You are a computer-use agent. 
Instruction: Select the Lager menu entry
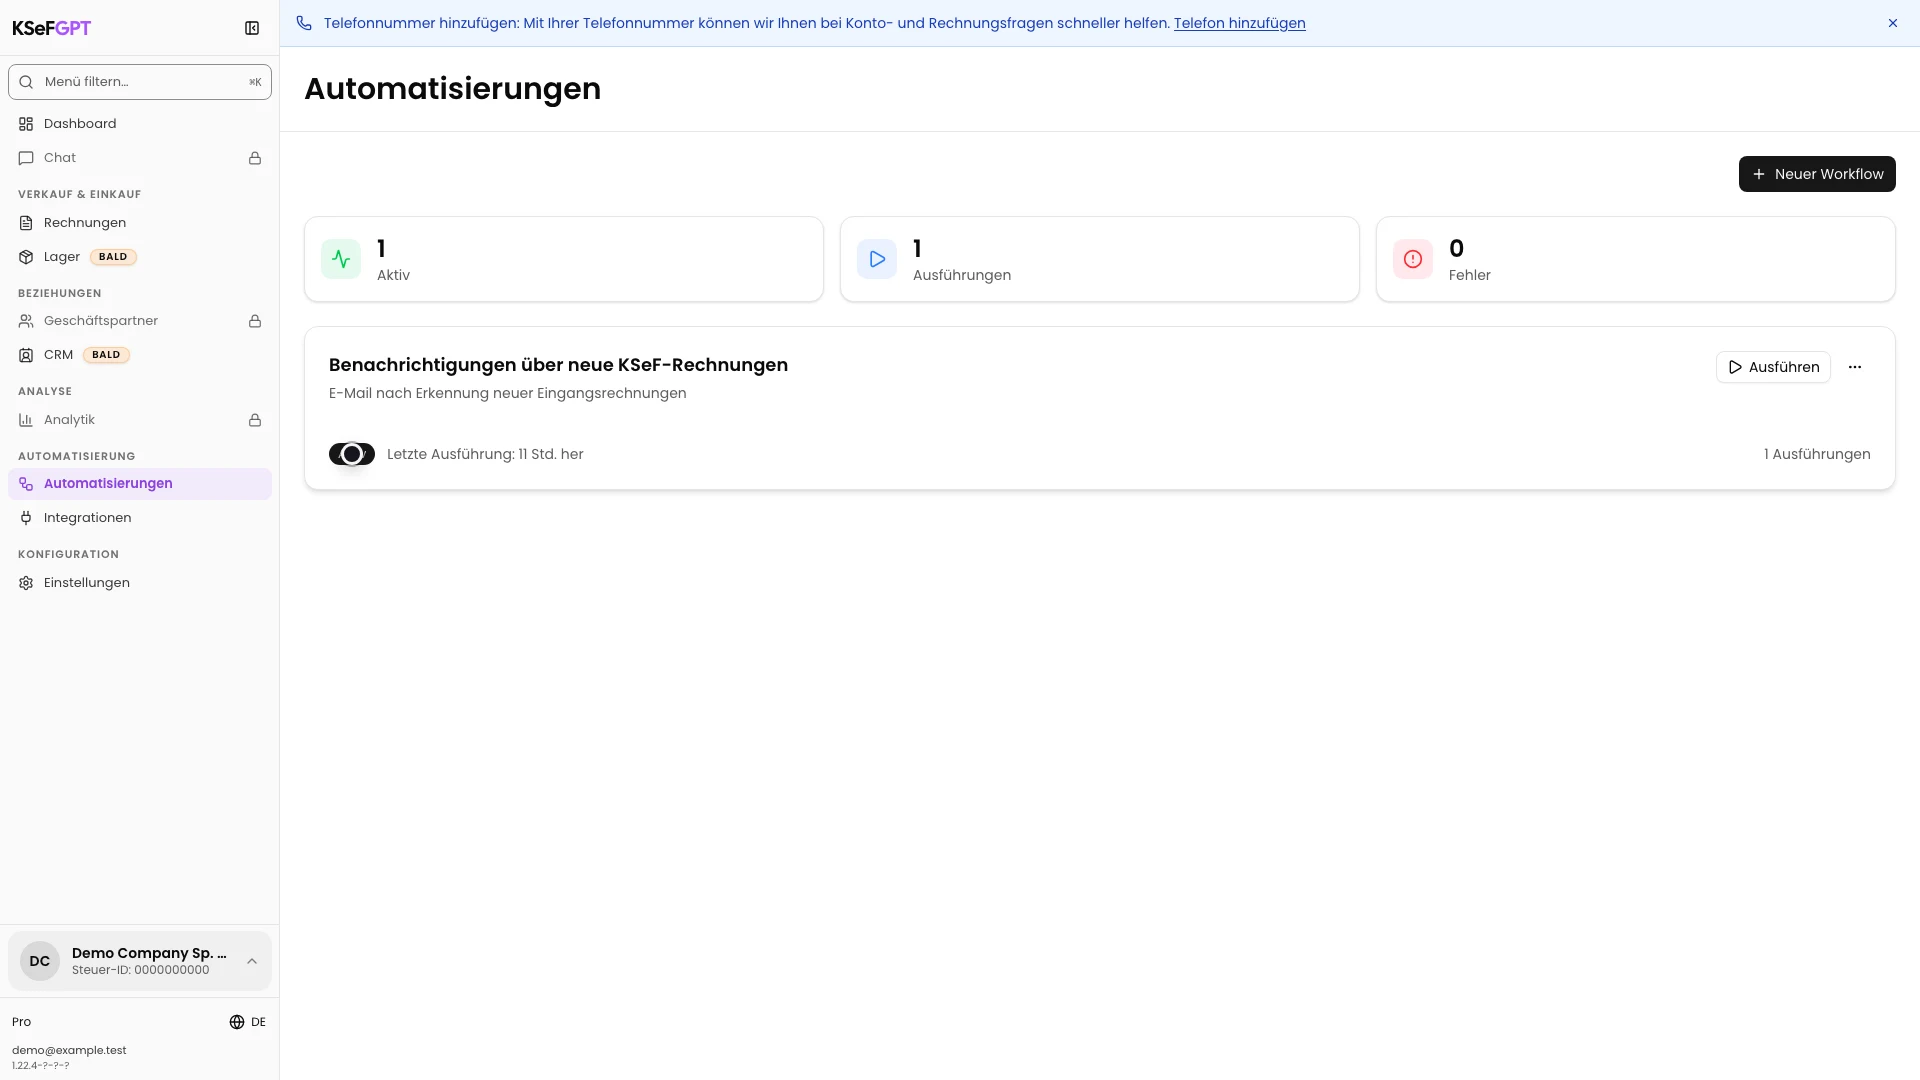[140, 257]
